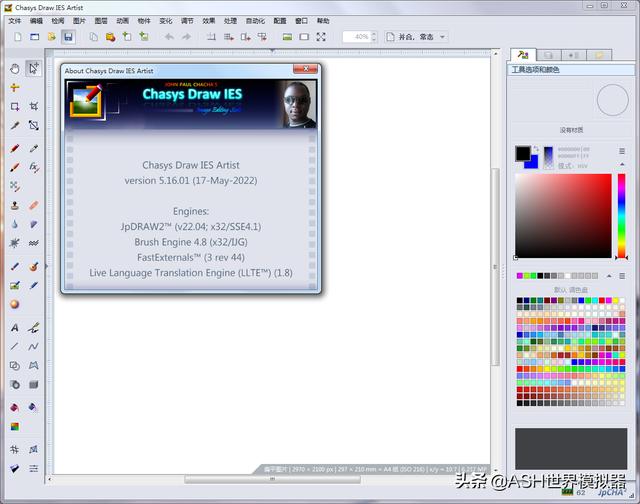Switch to the second right-panel tab

(x=549, y=55)
